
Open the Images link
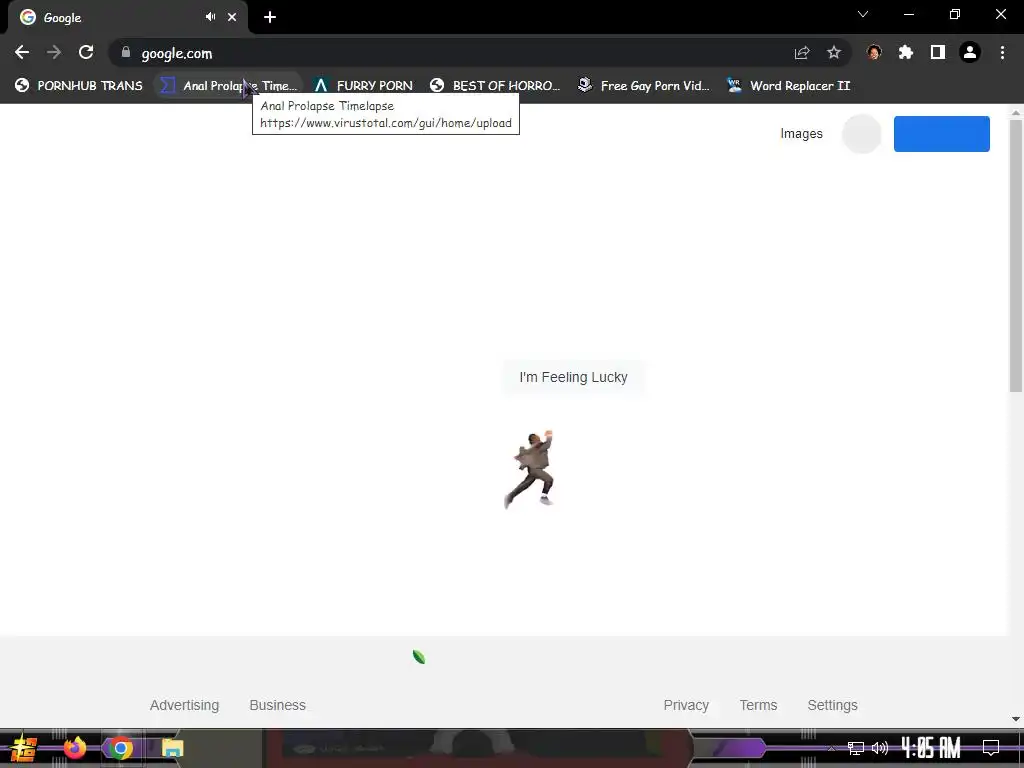tap(801, 134)
